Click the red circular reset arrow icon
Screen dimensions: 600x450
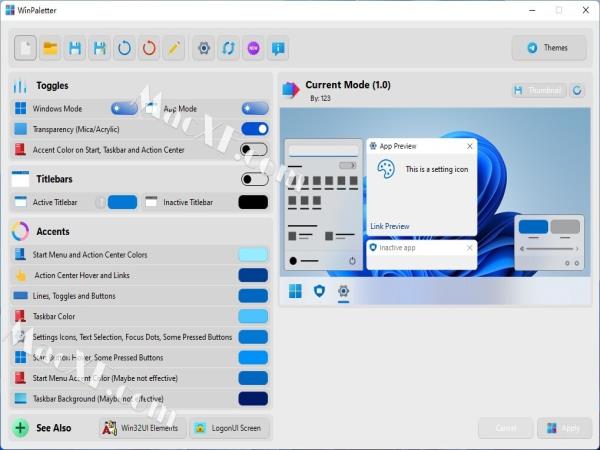(149, 48)
